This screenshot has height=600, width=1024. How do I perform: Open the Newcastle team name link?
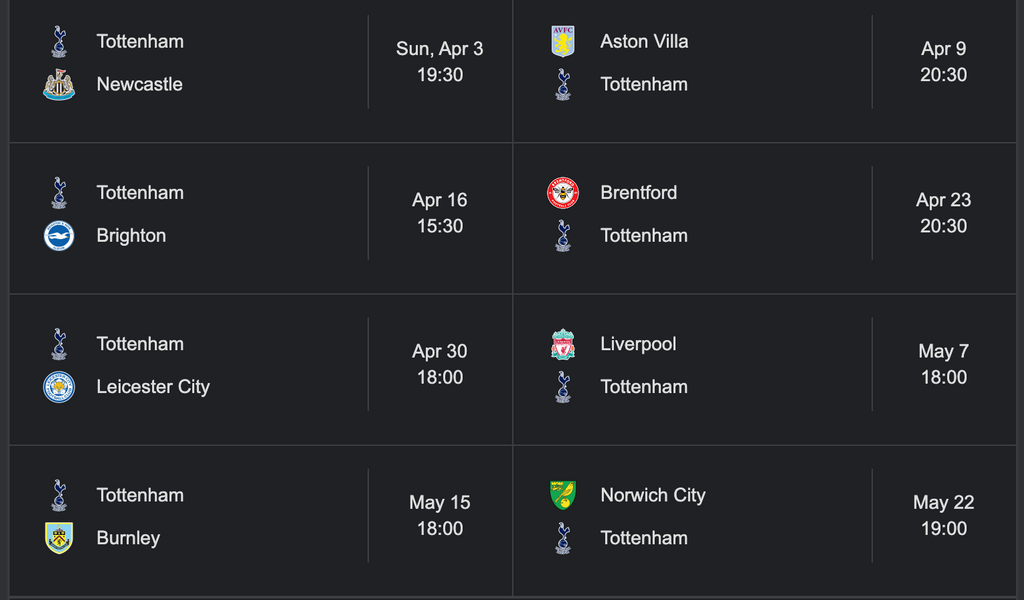[x=139, y=85]
